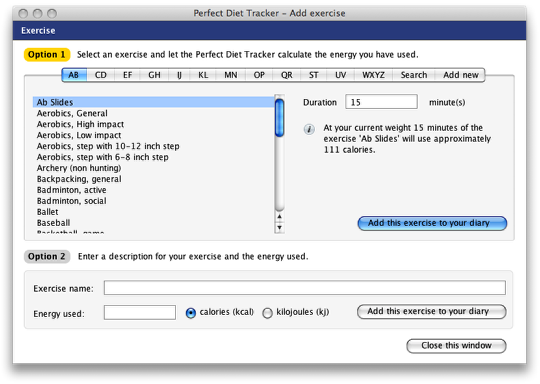
Task: Open the EF exercise tab
Action: click(x=127, y=75)
